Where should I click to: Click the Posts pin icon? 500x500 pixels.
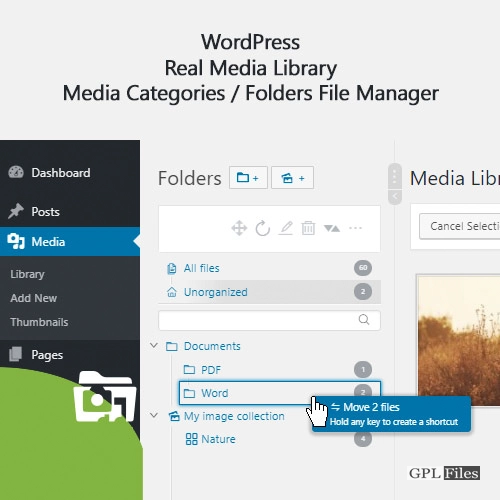(16, 211)
